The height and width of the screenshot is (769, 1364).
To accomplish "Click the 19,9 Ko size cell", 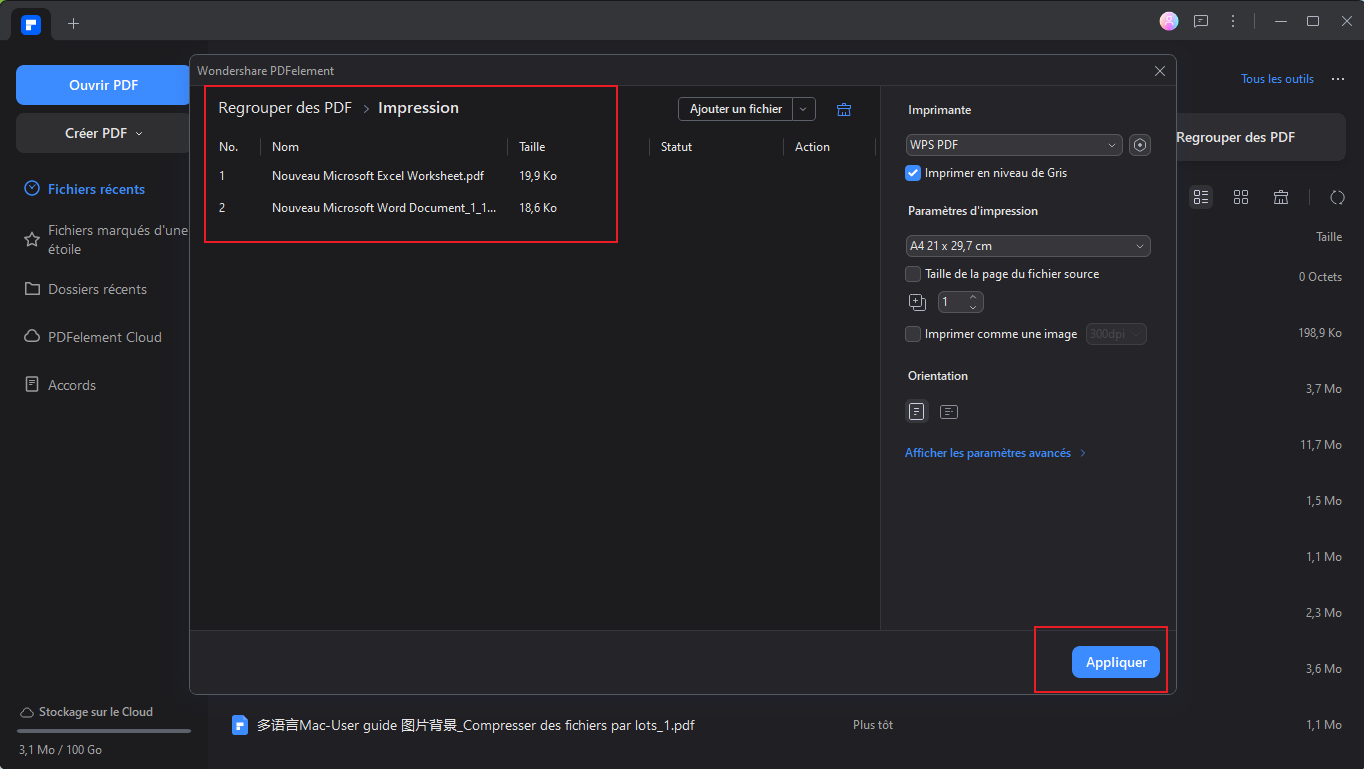I will pos(538,176).
